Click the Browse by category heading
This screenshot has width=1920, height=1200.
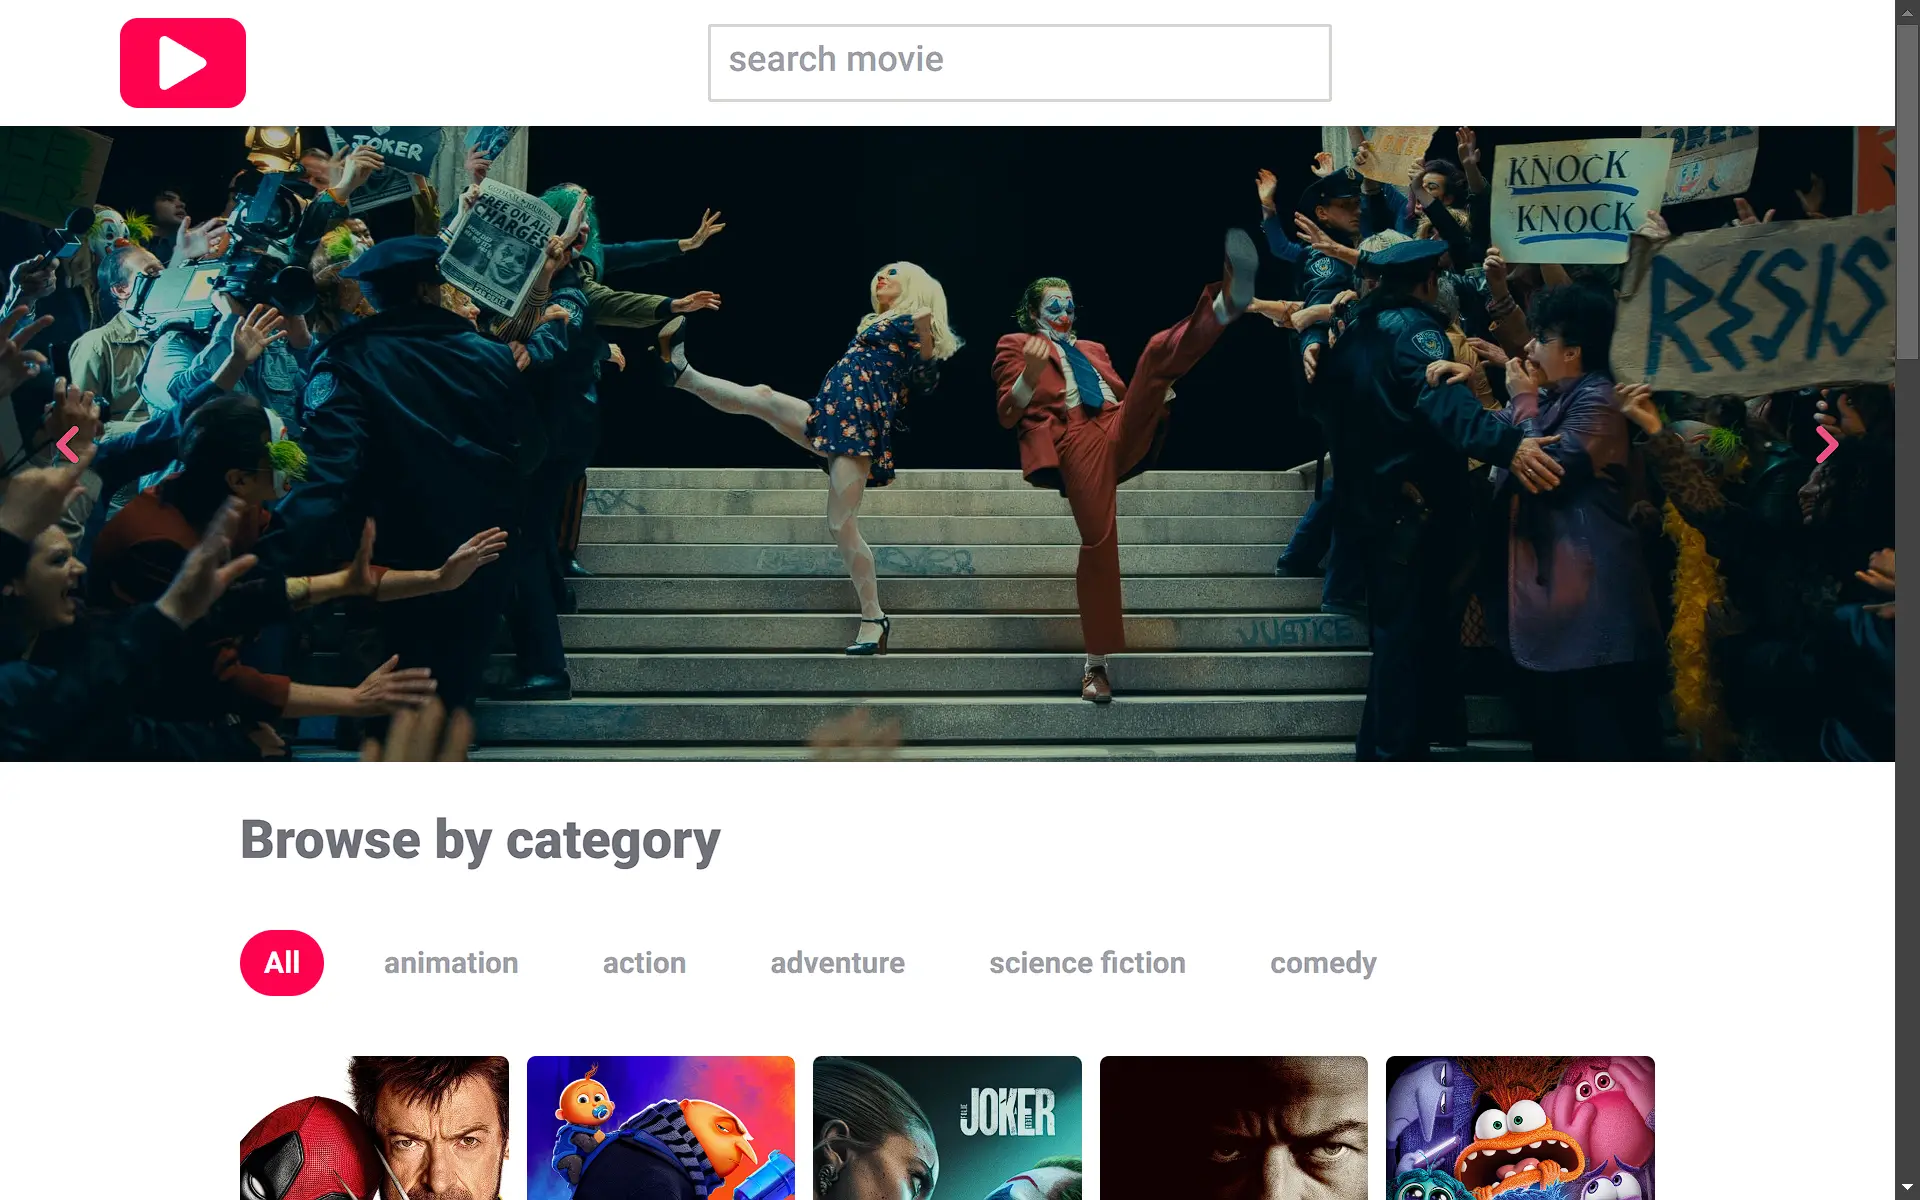480,840
